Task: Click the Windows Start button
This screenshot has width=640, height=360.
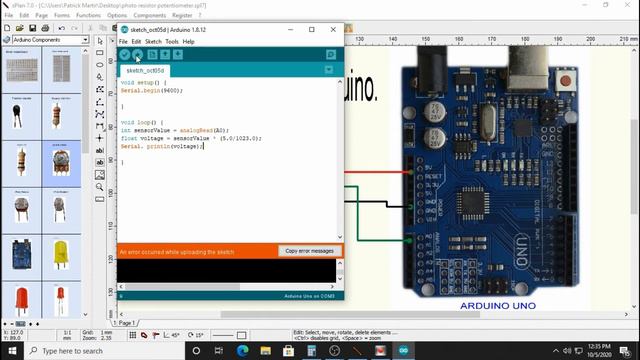Action: [x=12, y=351]
